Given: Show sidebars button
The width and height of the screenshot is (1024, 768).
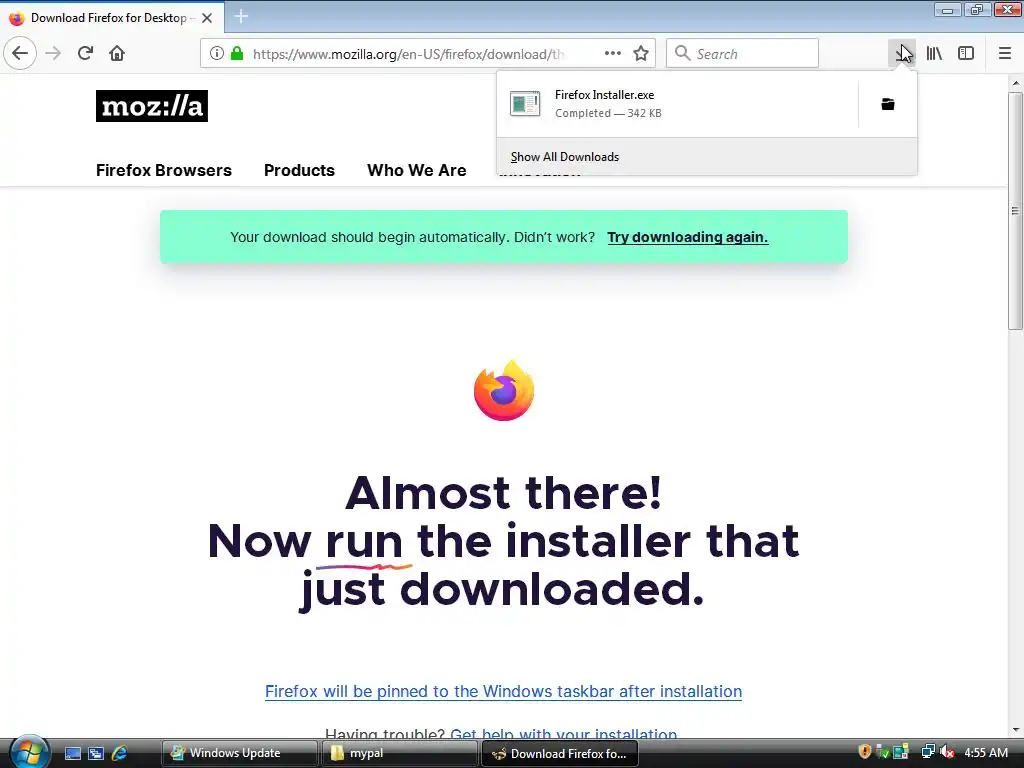Looking at the screenshot, I should (966, 53).
